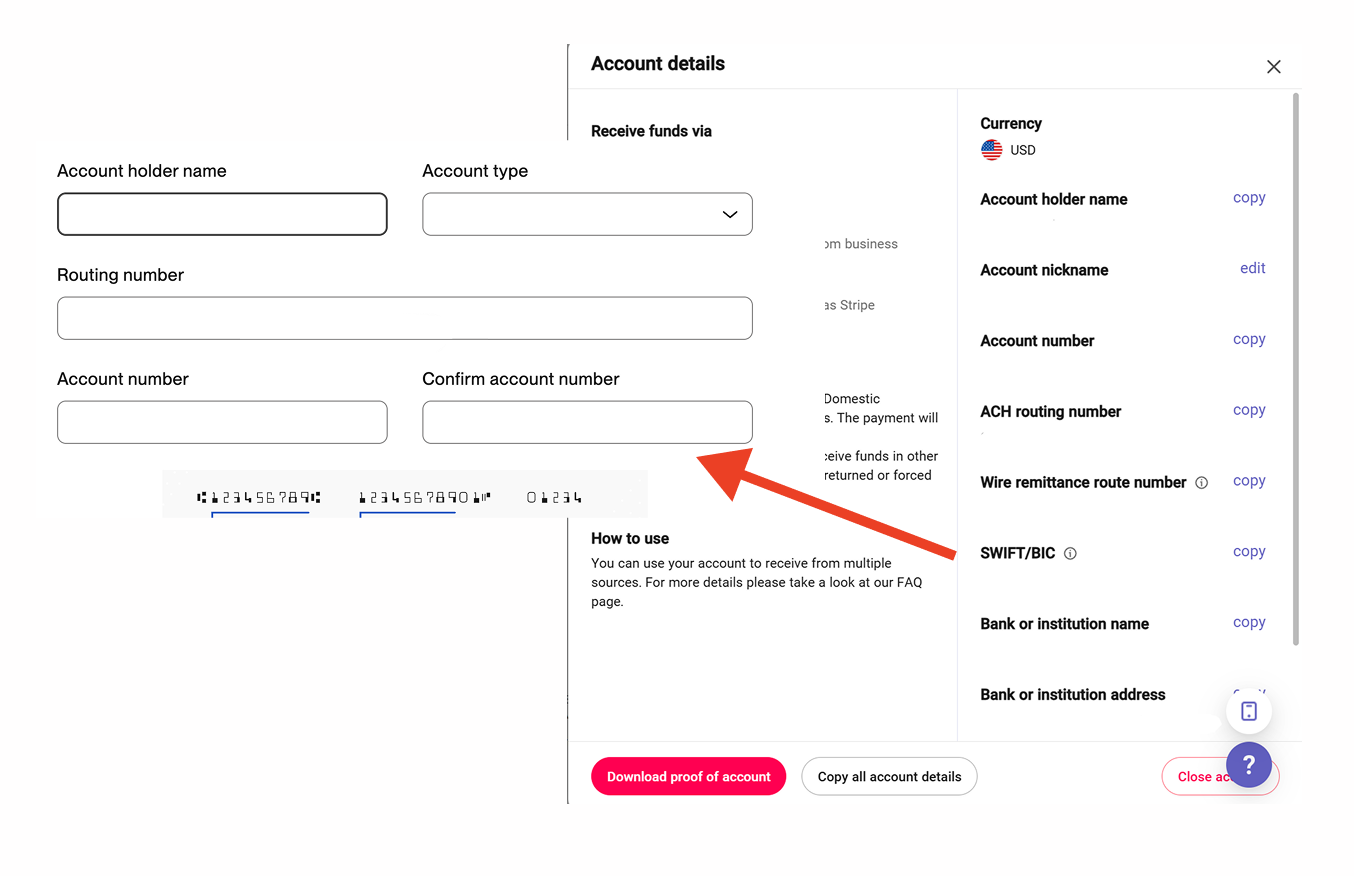
Task: Click the purple help question mark icon
Action: tap(1248, 766)
